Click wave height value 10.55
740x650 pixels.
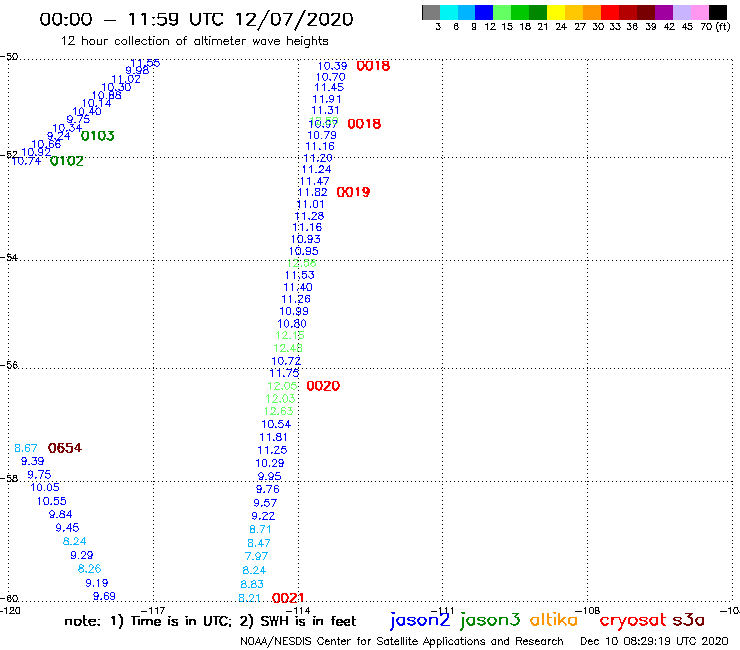(x=51, y=501)
